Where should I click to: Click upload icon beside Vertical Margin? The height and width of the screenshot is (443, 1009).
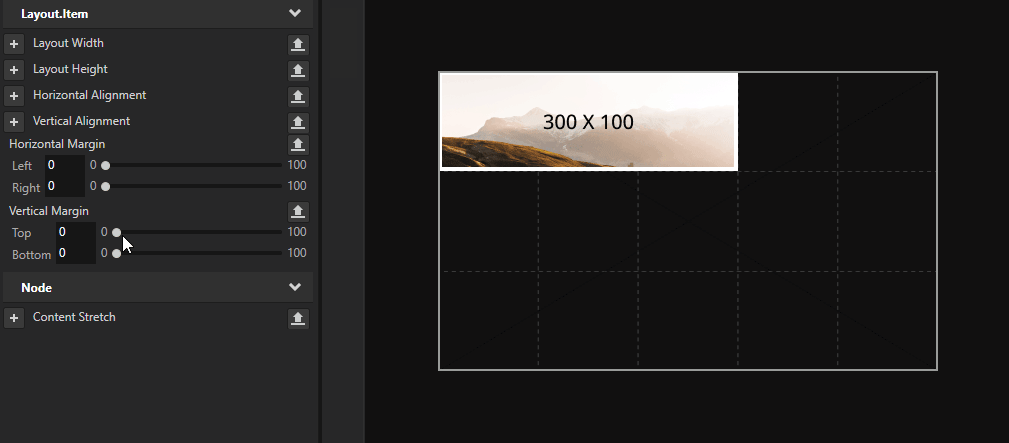click(298, 212)
